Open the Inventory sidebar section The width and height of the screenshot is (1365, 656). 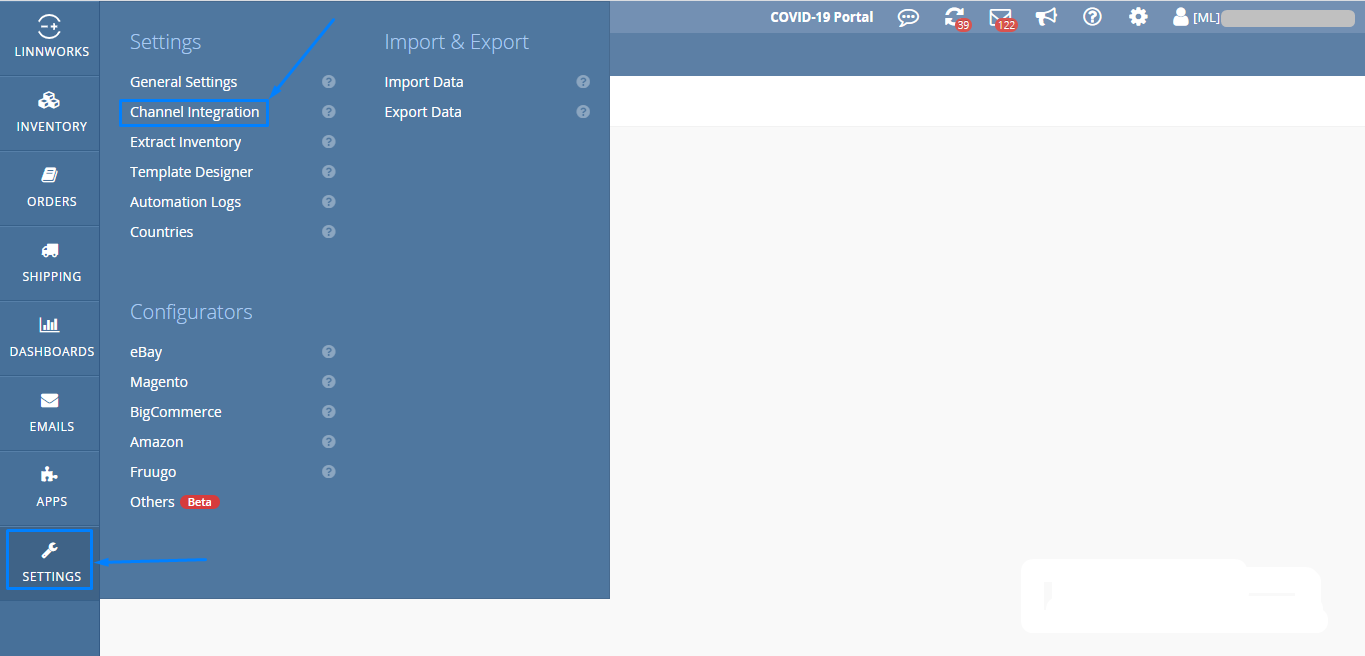[50, 113]
